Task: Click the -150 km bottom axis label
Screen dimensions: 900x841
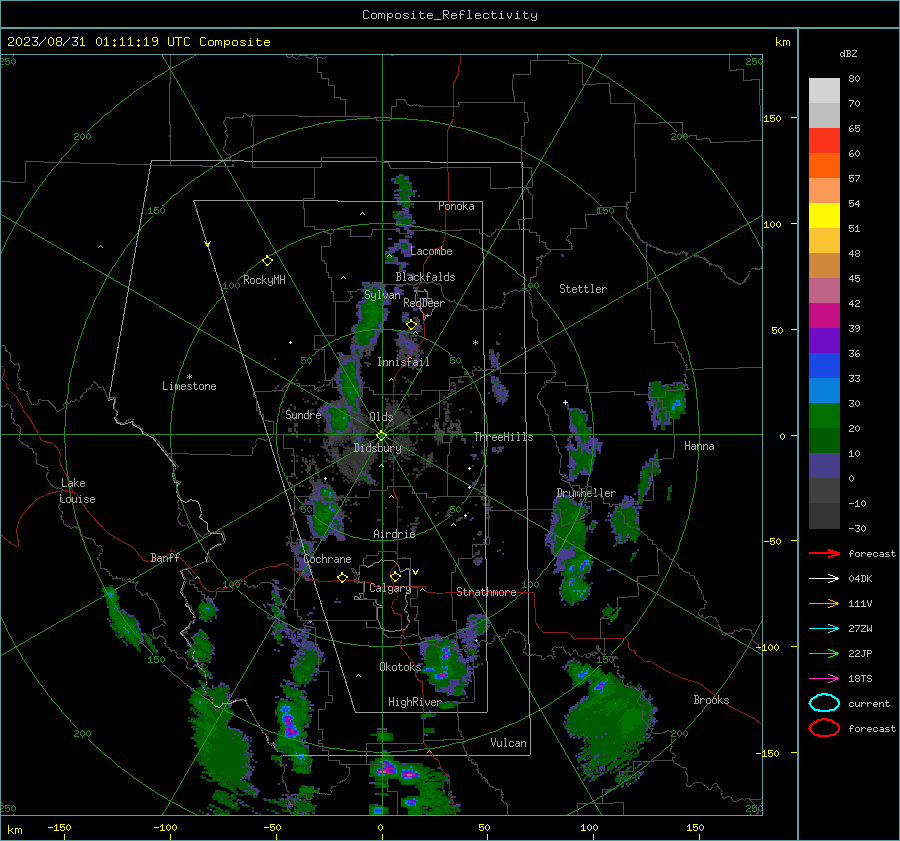Action: [59, 827]
